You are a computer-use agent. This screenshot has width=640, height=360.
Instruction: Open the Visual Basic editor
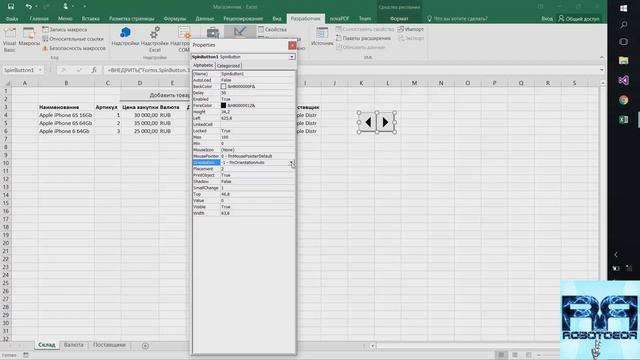pyautogui.click(x=9, y=40)
